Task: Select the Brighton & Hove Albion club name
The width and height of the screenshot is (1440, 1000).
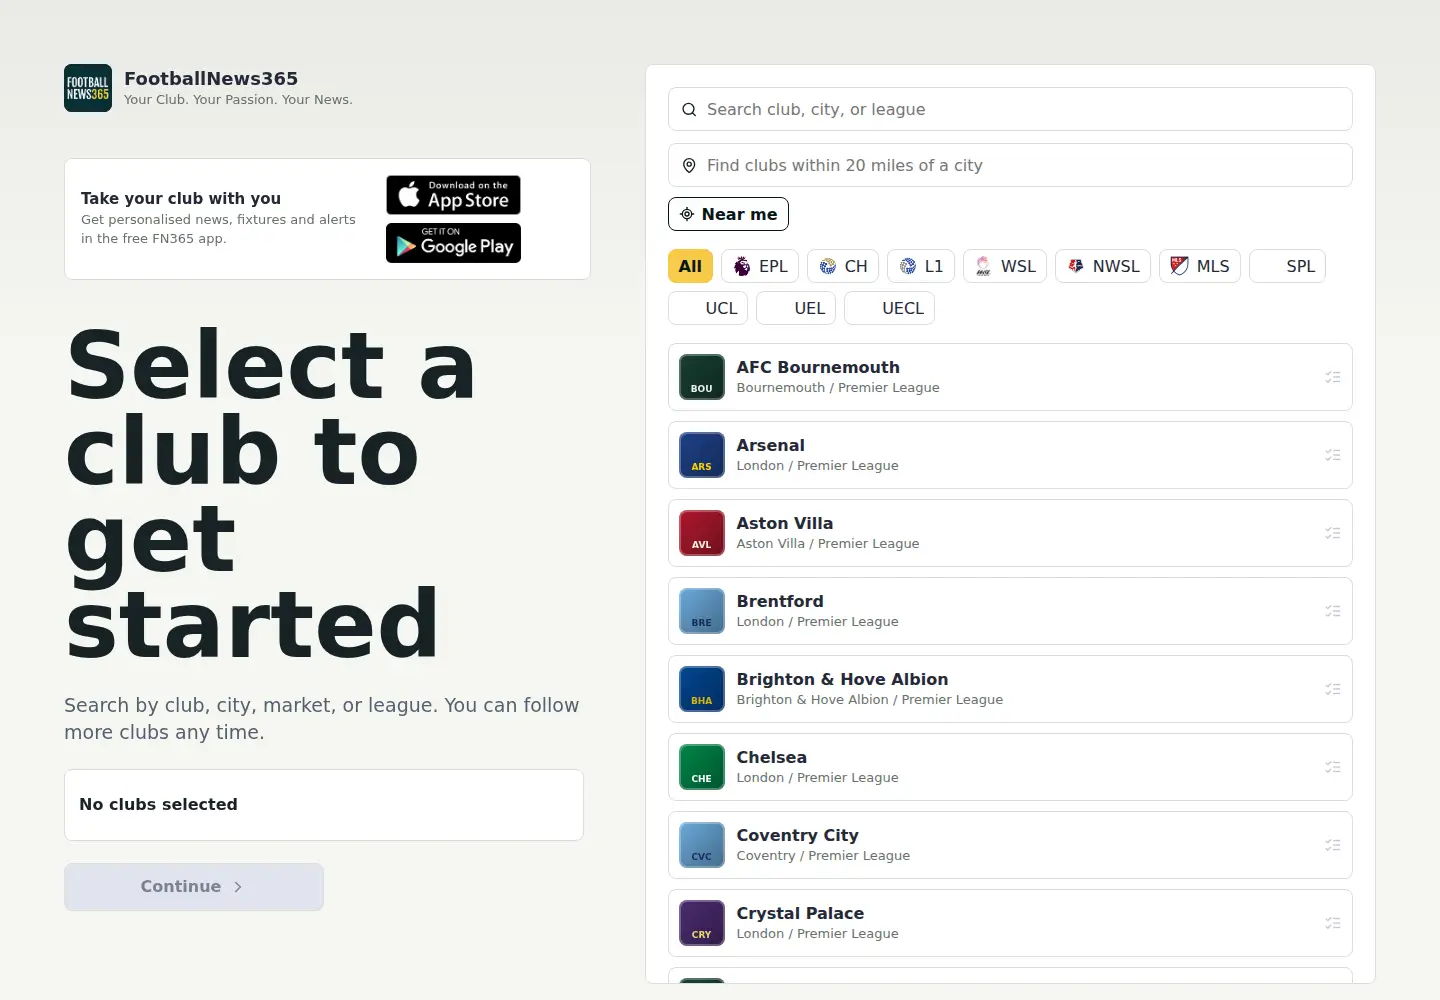Action: coord(842,679)
